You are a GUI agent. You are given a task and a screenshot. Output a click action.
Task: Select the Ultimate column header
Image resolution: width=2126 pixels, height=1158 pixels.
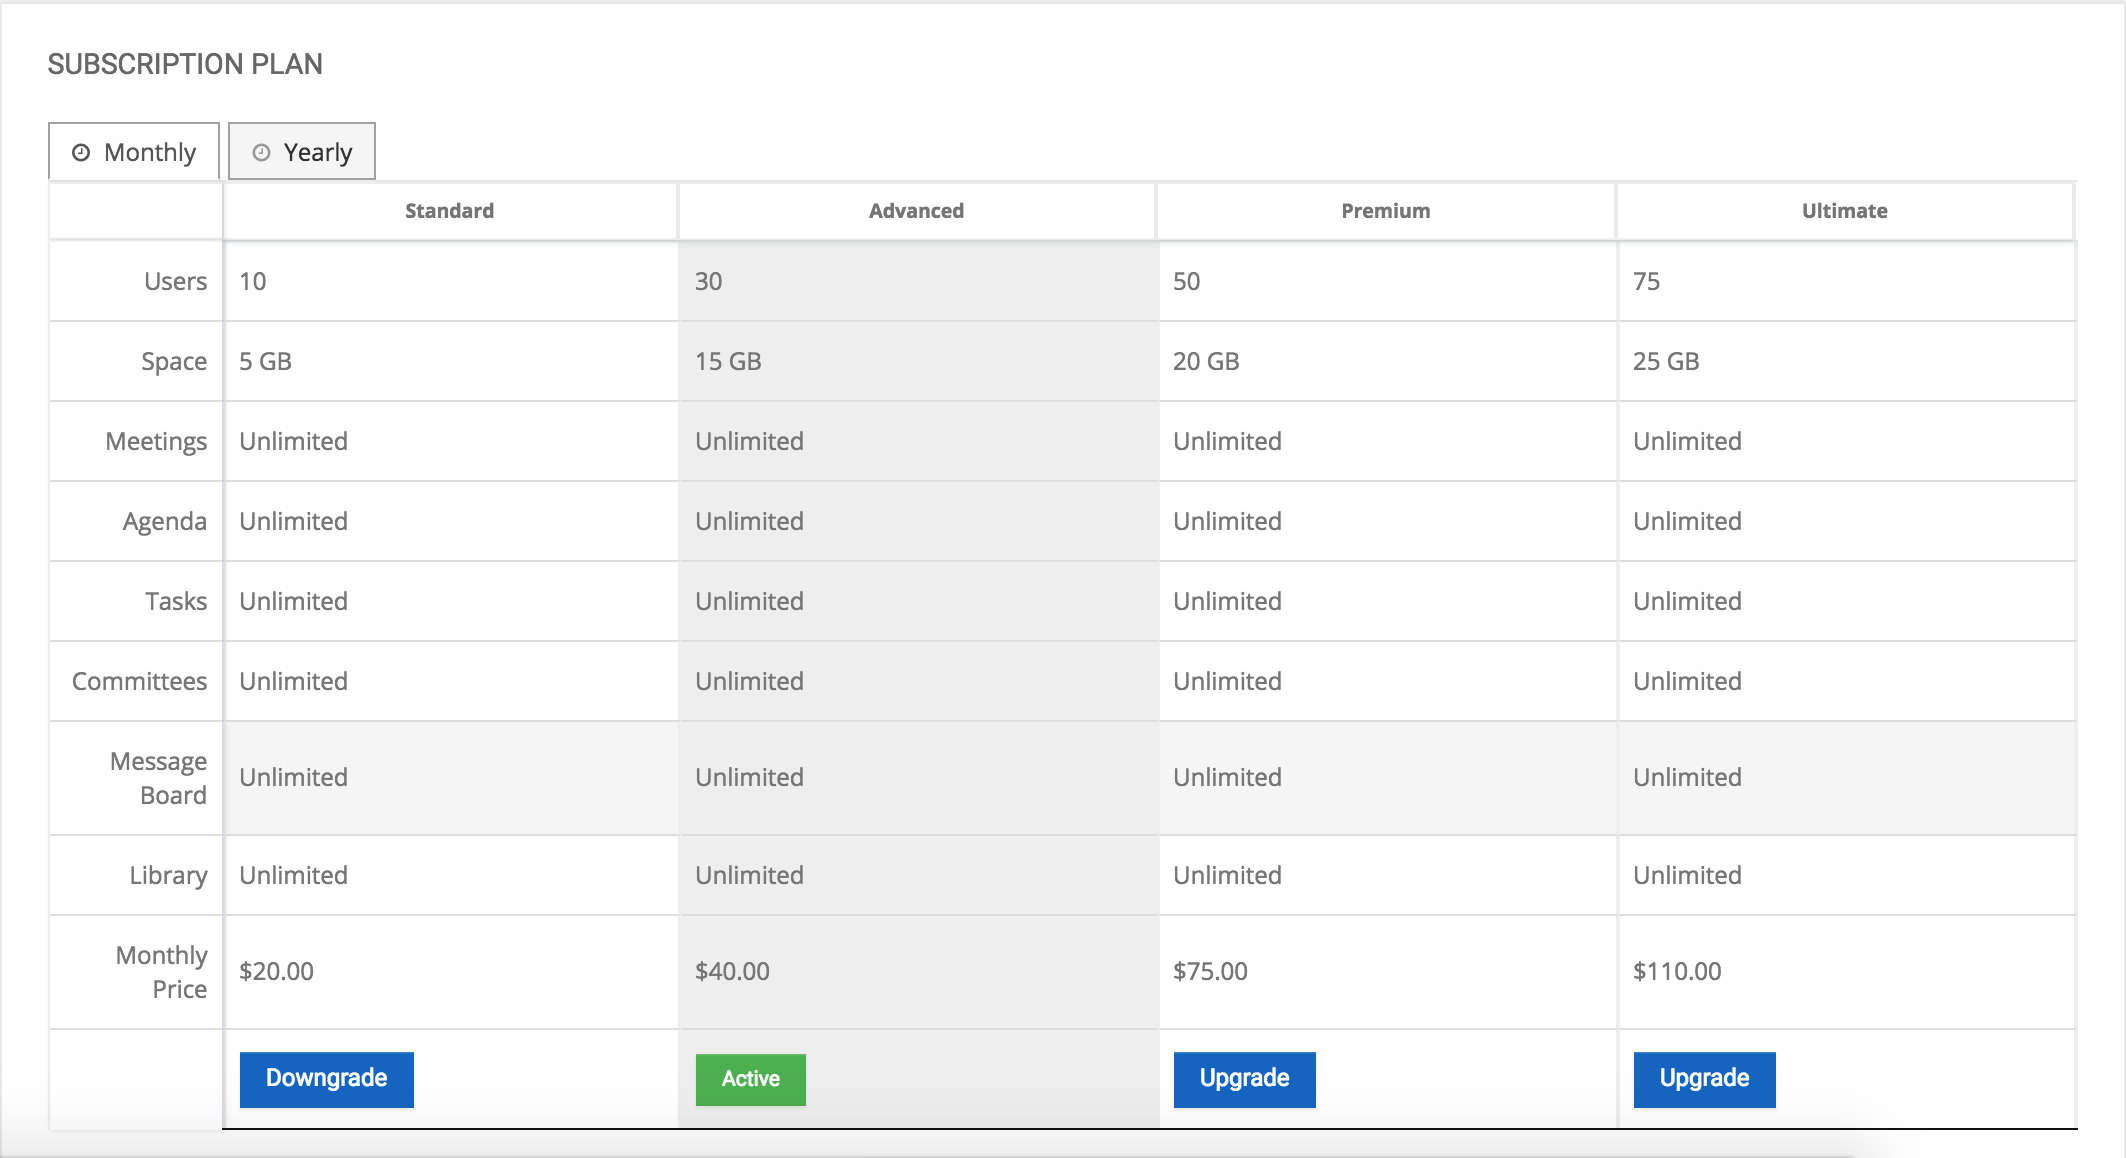[1844, 211]
